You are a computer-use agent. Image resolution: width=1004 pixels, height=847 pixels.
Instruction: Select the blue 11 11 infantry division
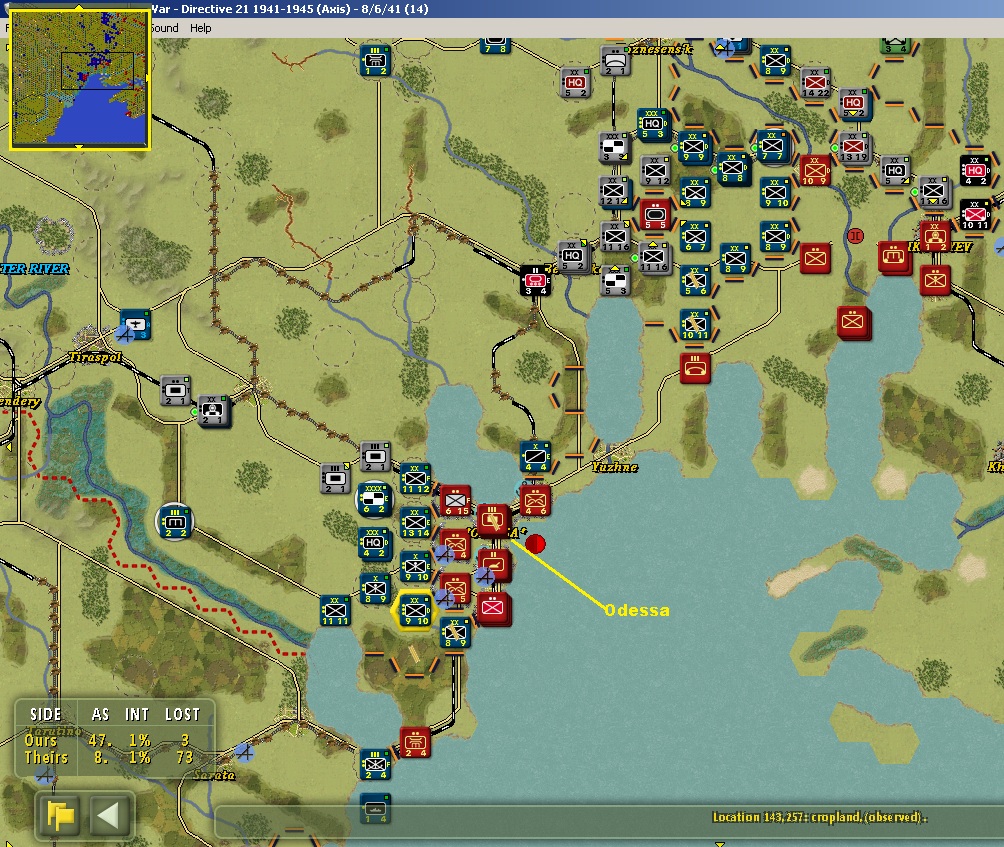point(335,611)
